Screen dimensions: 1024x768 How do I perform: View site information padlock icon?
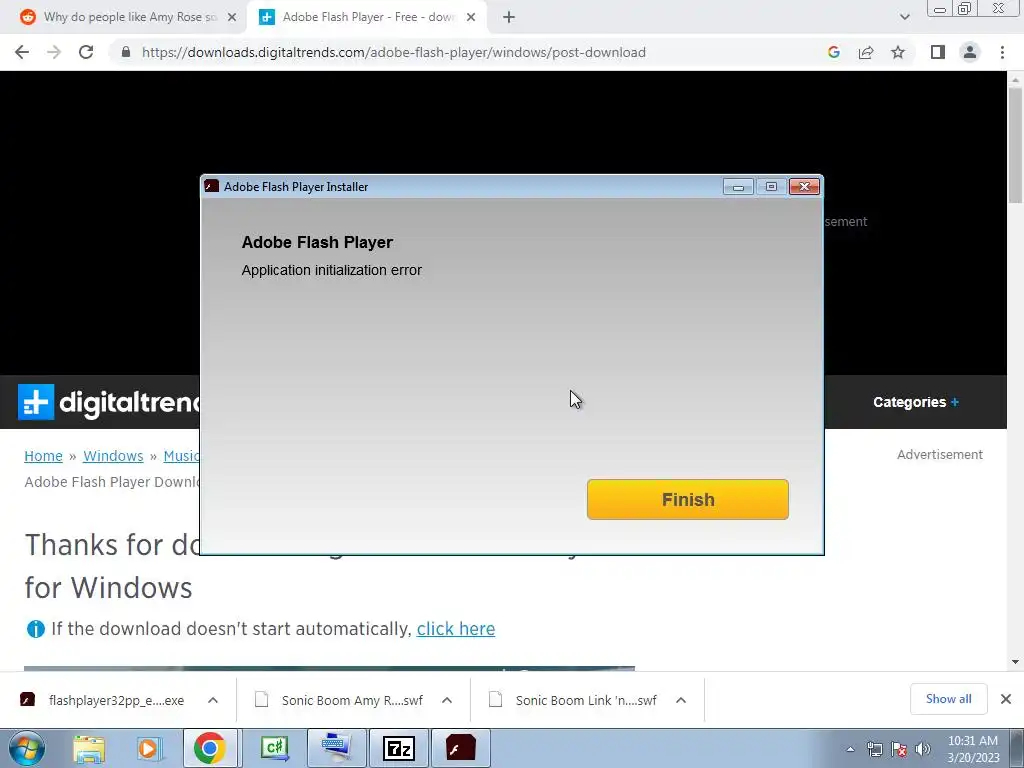126,52
